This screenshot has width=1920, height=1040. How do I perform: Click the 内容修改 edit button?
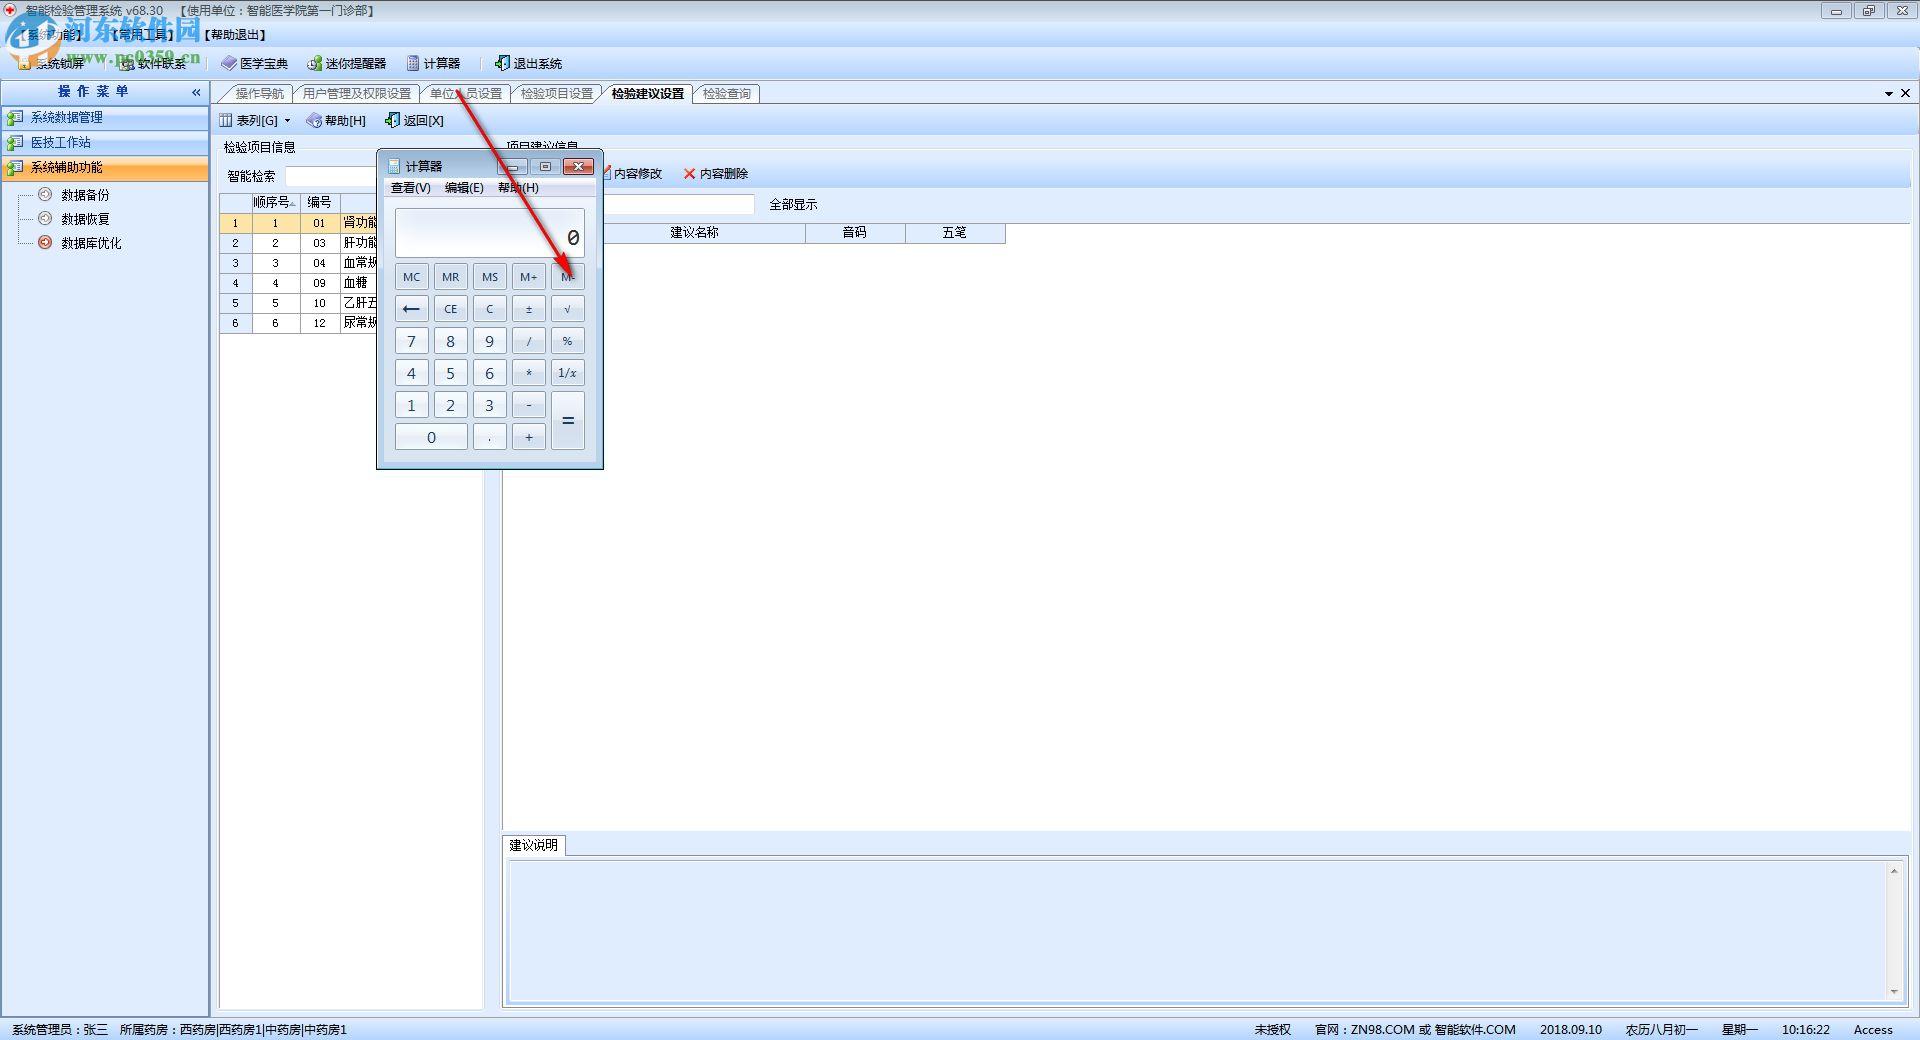(x=632, y=173)
